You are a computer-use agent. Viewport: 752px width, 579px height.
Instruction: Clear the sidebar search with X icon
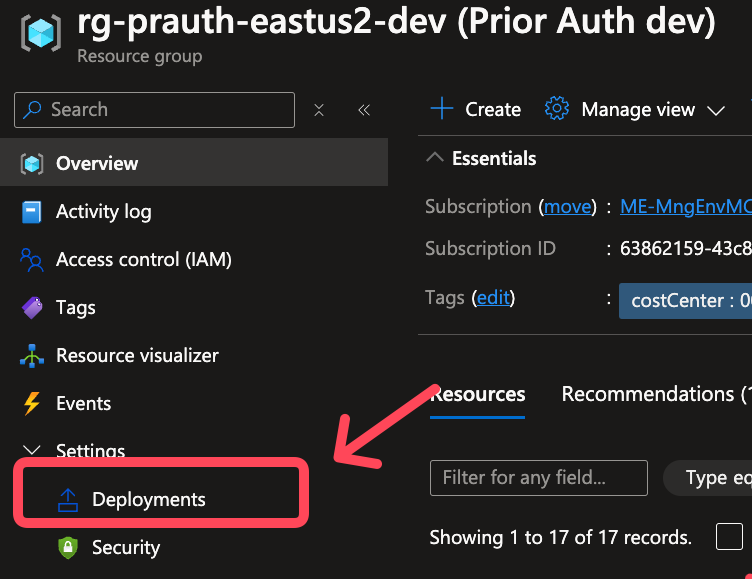pos(319,110)
